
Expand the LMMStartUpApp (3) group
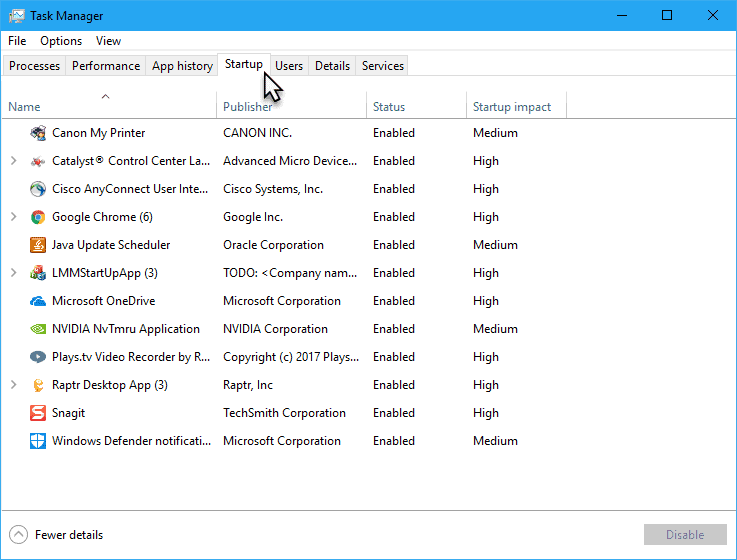(x=14, y=273)
